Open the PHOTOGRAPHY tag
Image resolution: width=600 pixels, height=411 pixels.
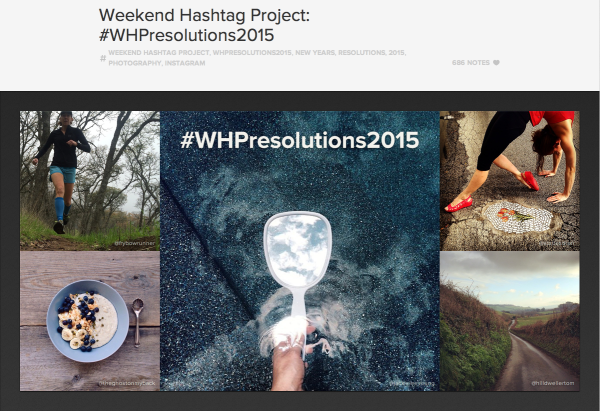click(x=135, y=63)
